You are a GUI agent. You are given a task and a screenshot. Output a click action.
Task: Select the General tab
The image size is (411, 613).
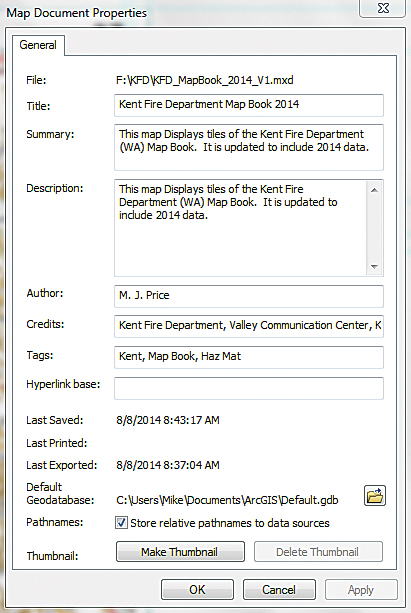coord(38,45)
